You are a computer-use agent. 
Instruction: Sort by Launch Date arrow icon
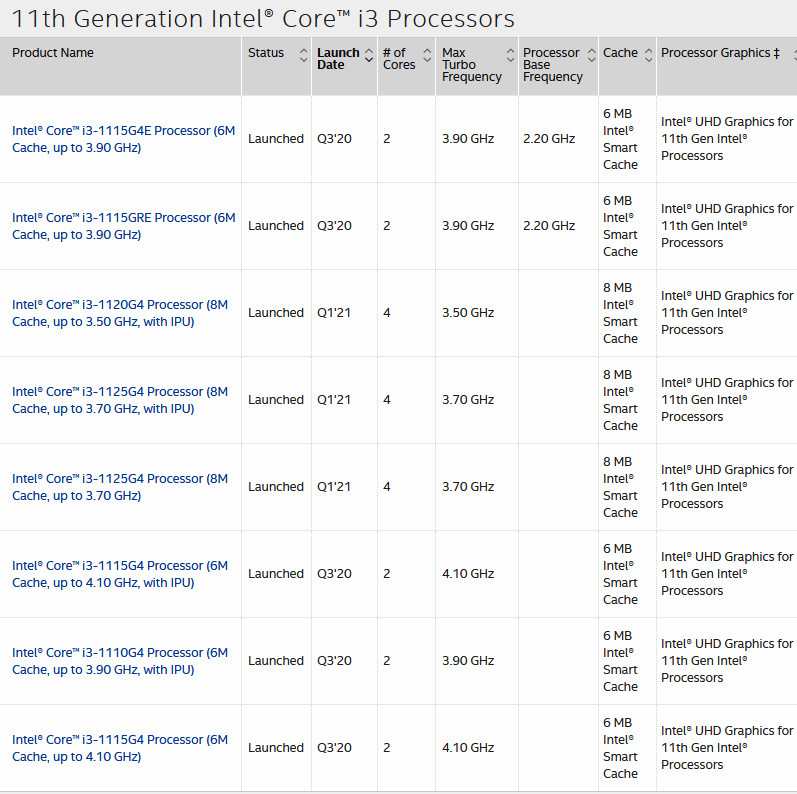tap(370, 55)
